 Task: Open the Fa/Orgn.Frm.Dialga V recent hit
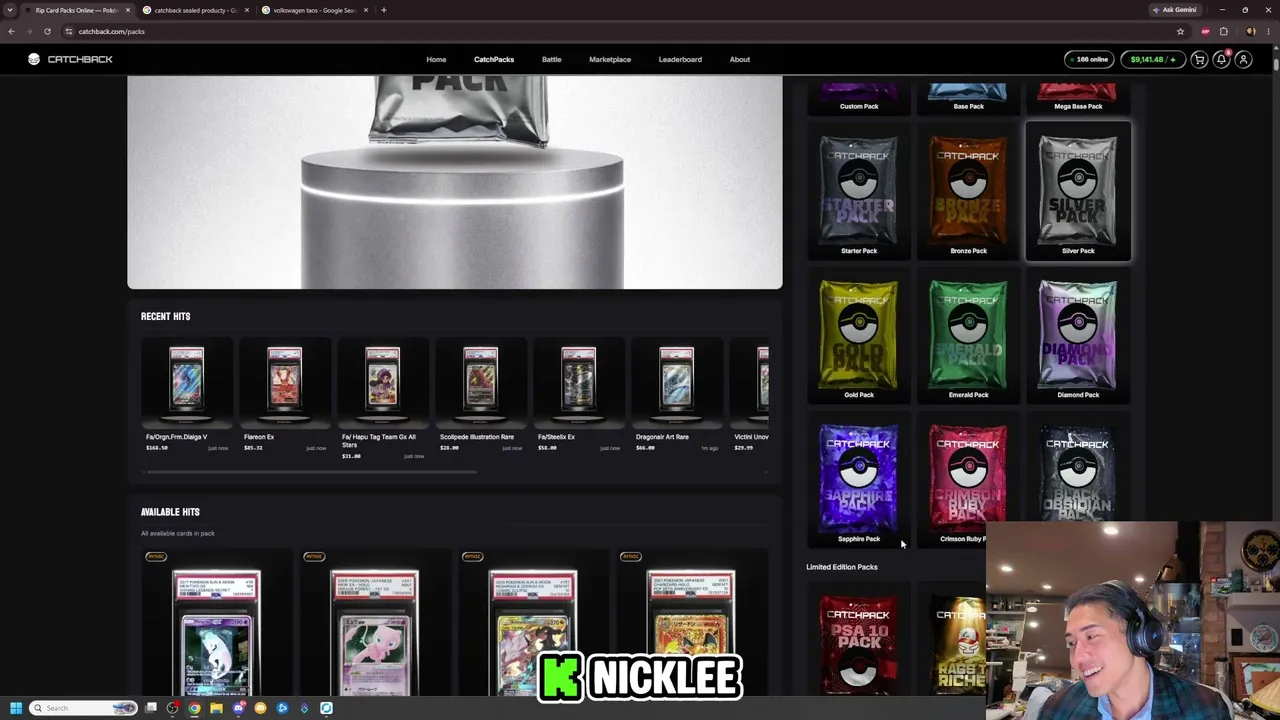point(186,397)
